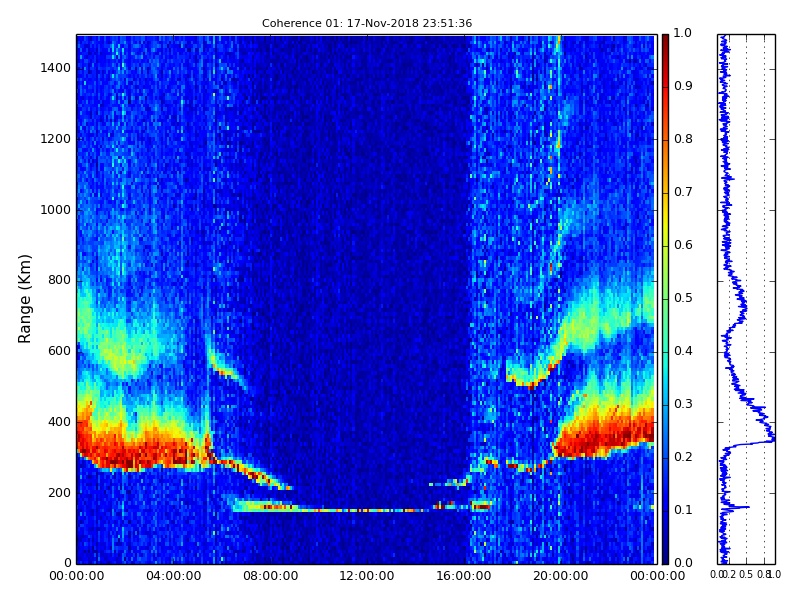Screen dimensions: 800x600
Task: Click the dark blue bottom of the colorbar
Action: pos(665,557)
